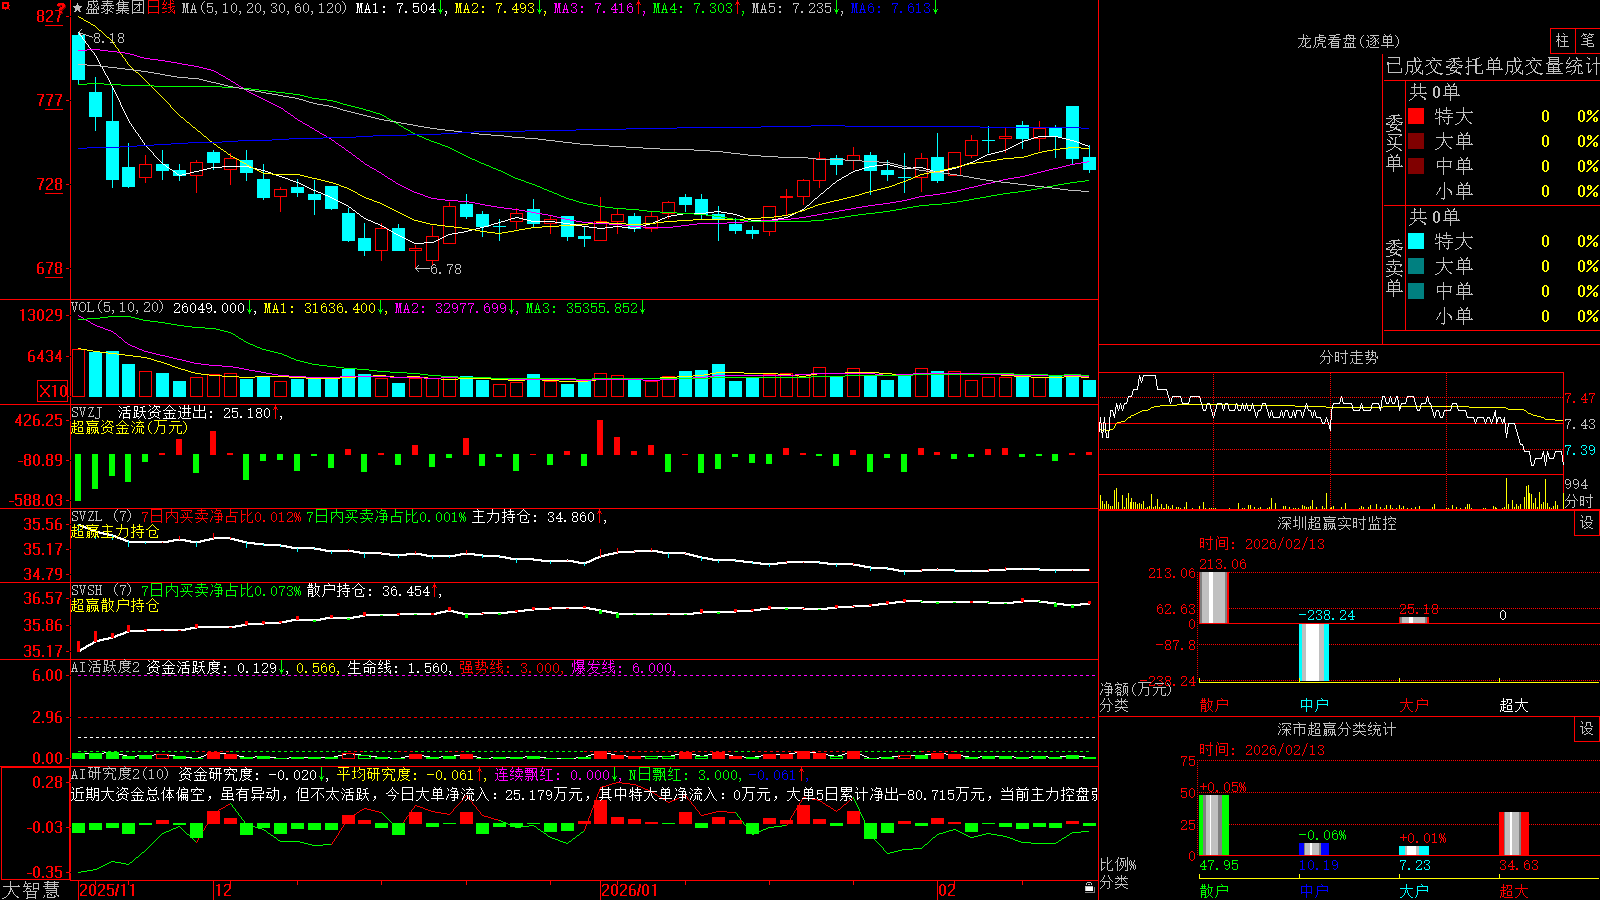Click the 深市超赢分类统计 panel title

coord(1336,729)
